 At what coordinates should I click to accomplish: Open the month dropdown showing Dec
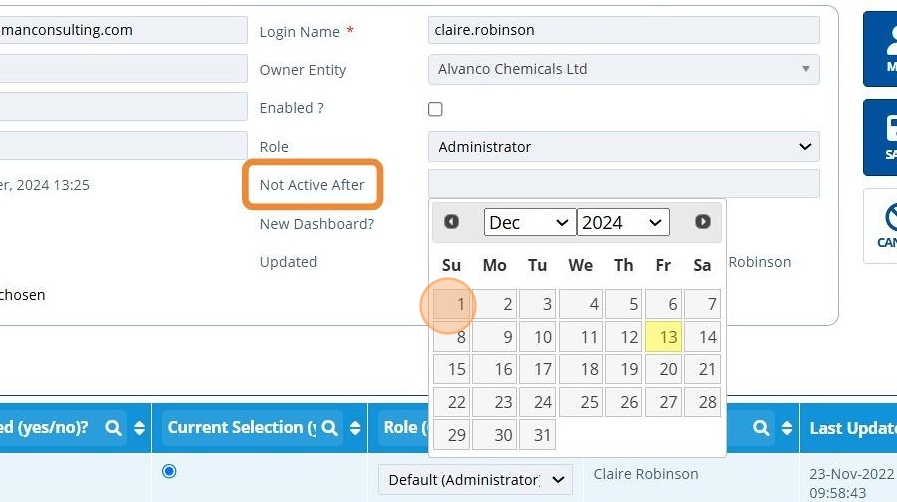click(x=530, y=222)
